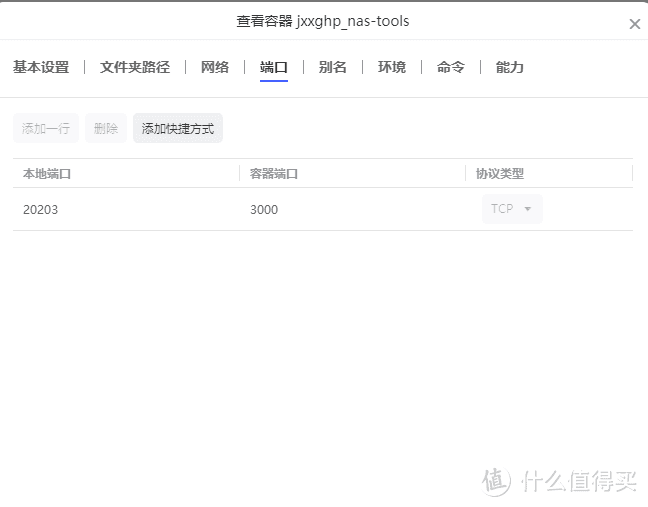Screen dimensions: 648x507
Task: Open the 命令 tab
Action: 451,67
